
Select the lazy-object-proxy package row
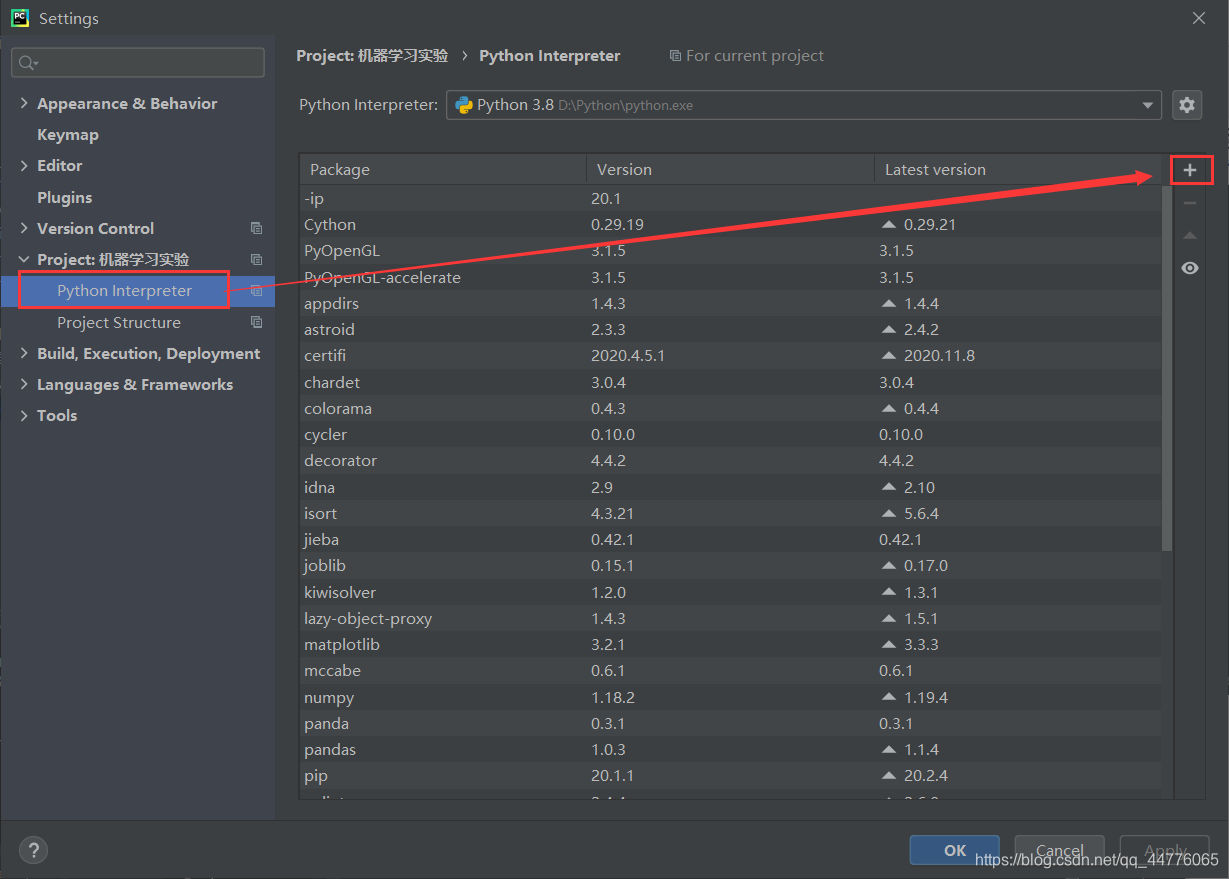tap(730, 618)
